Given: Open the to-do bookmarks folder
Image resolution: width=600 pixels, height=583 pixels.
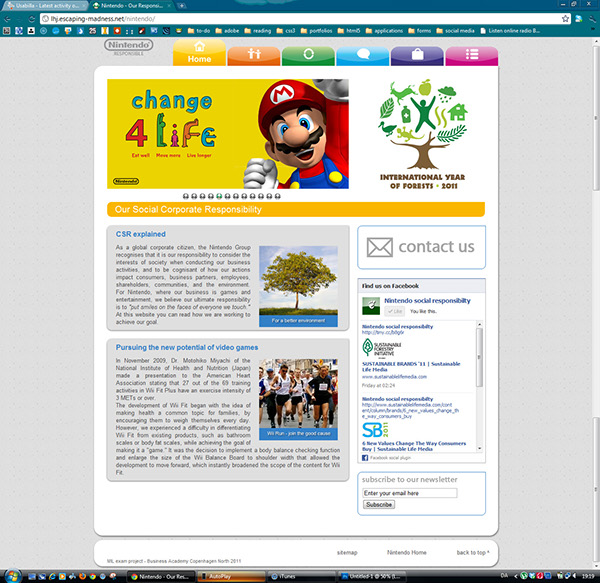Looking at the screenshot, I should (199, 31).
